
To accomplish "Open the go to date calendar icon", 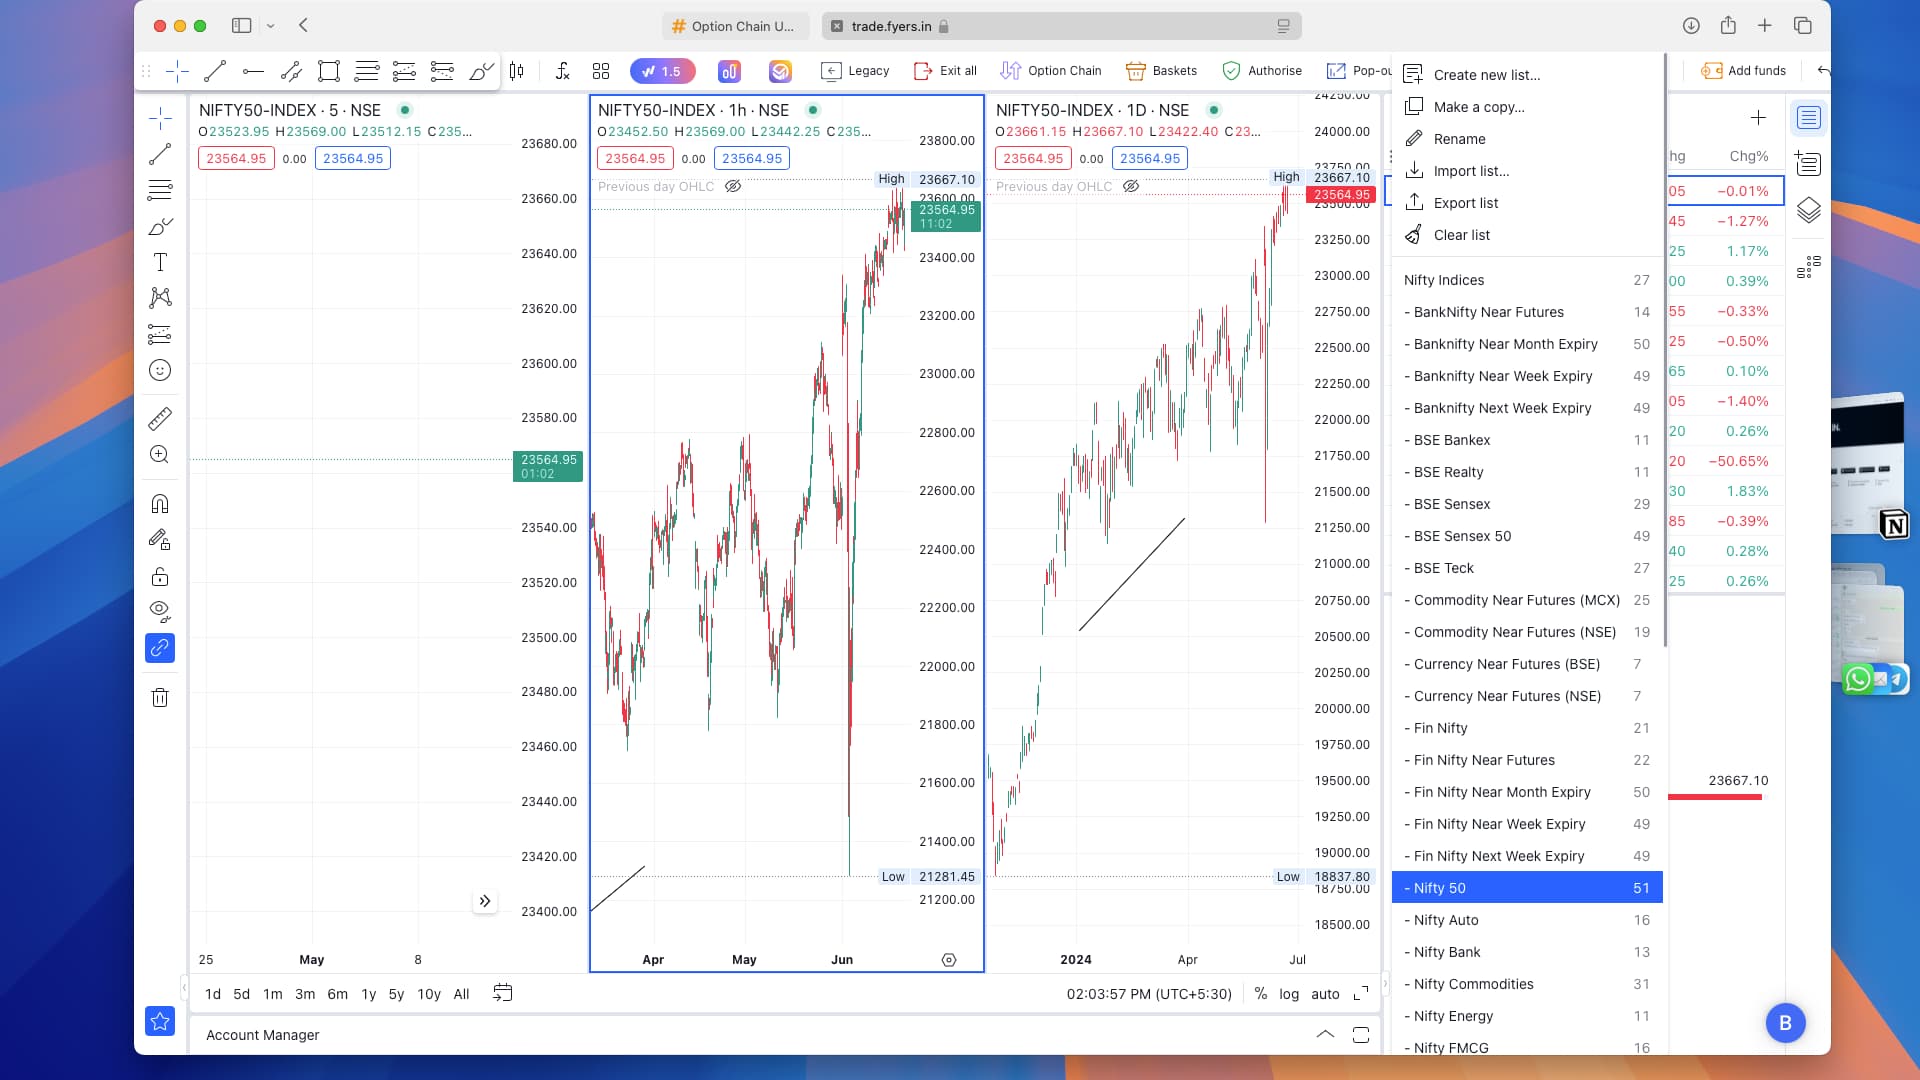I will click(503, 993).
